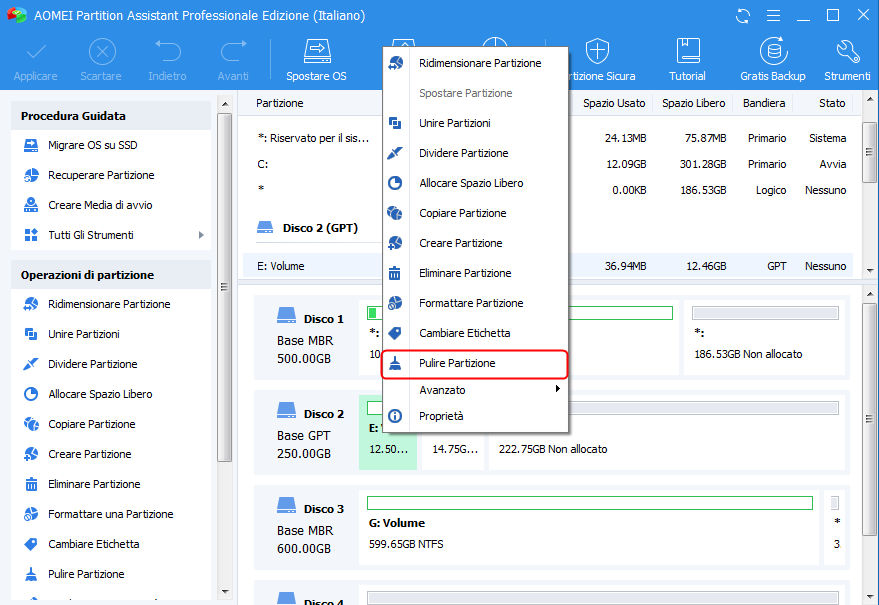
Task: Select Migrare OS su SSD in sidebar
Action: (x=92, y=145)
